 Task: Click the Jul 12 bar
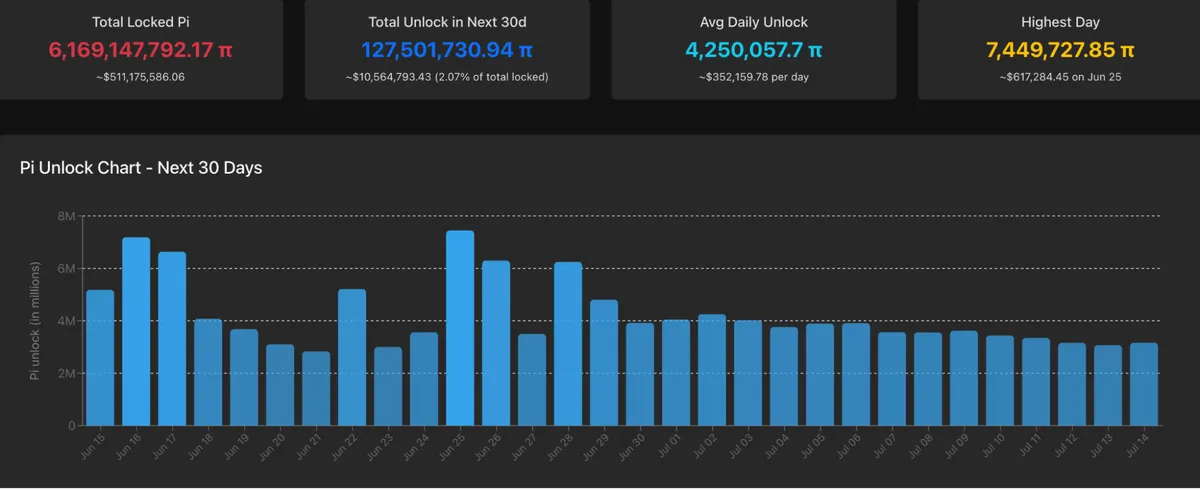[x=1072, y=385]
